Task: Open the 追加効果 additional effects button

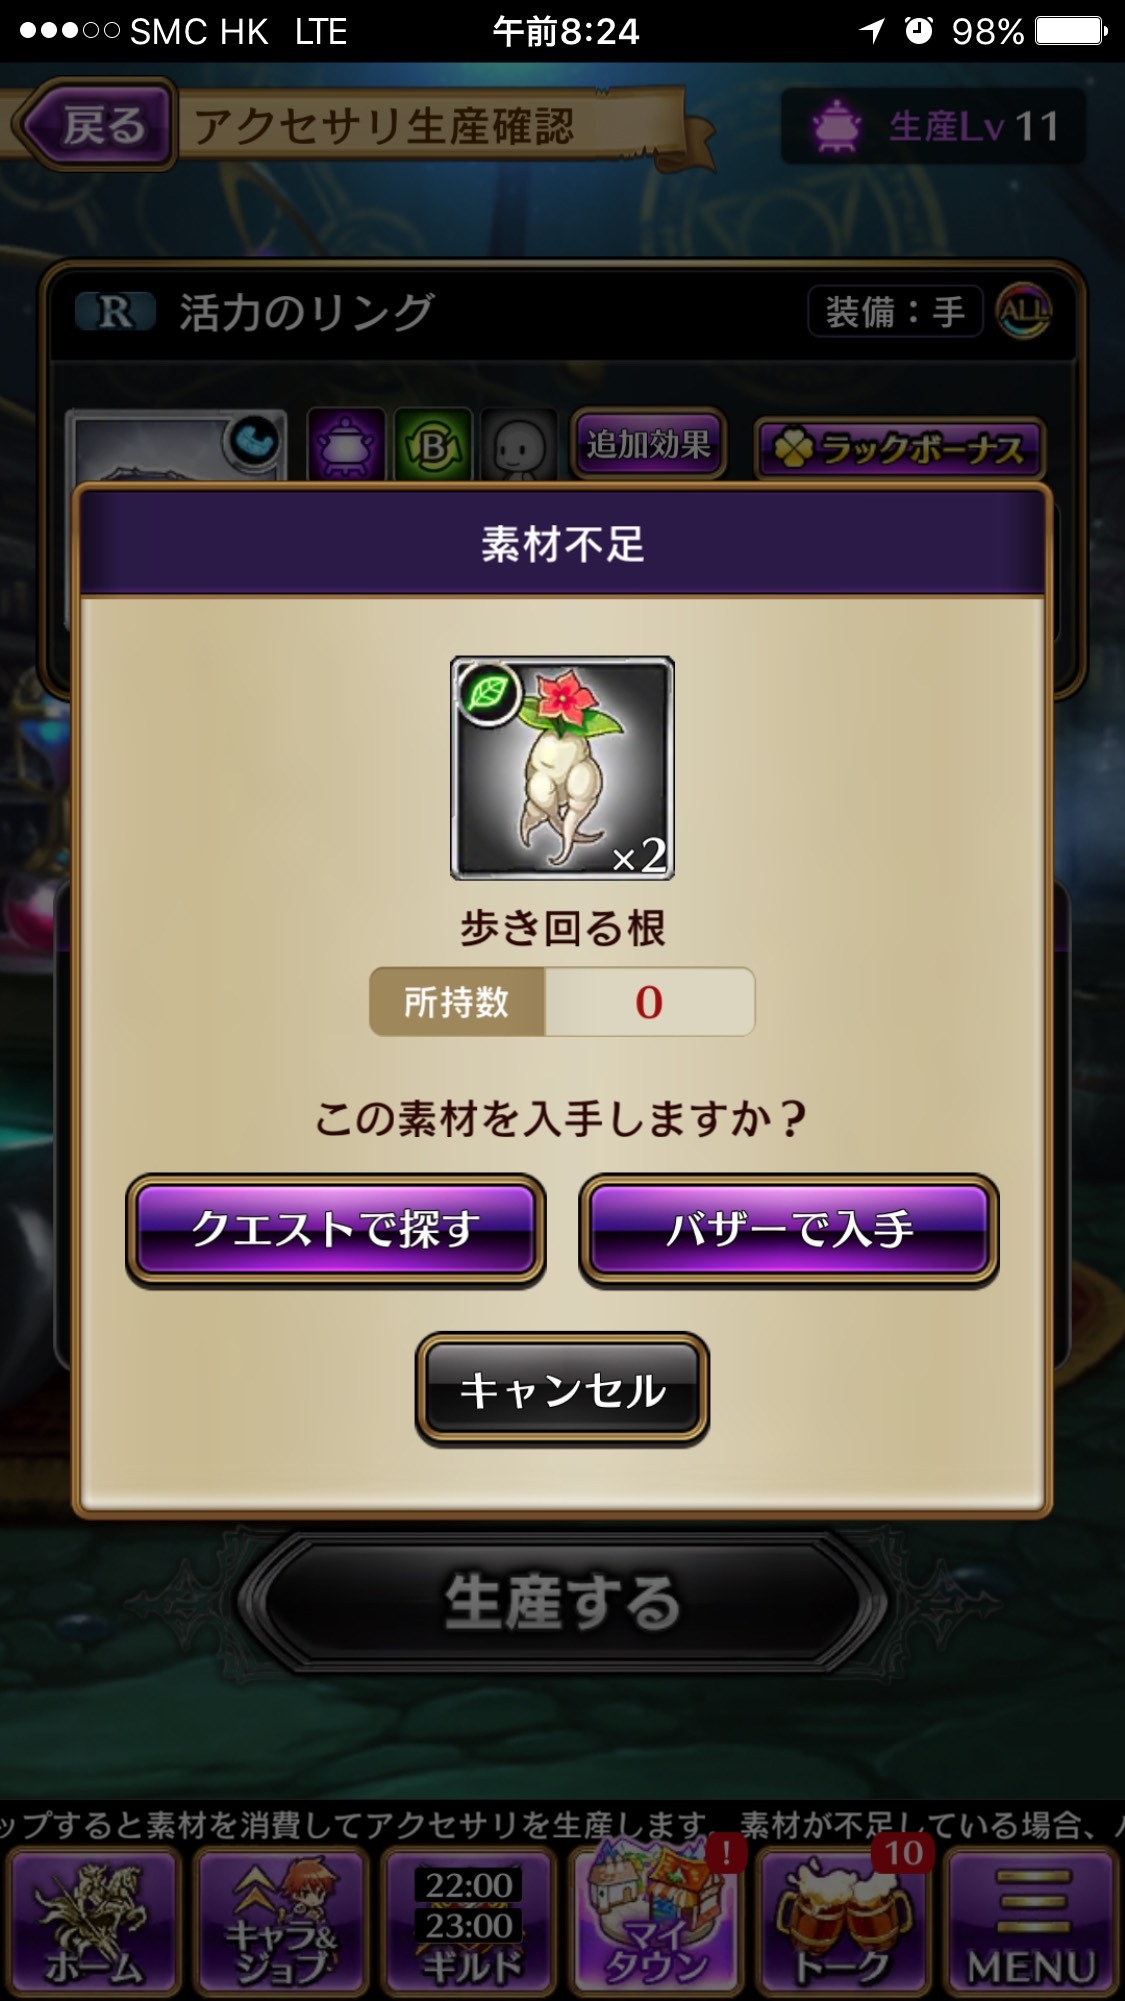Action: [648, 443]
